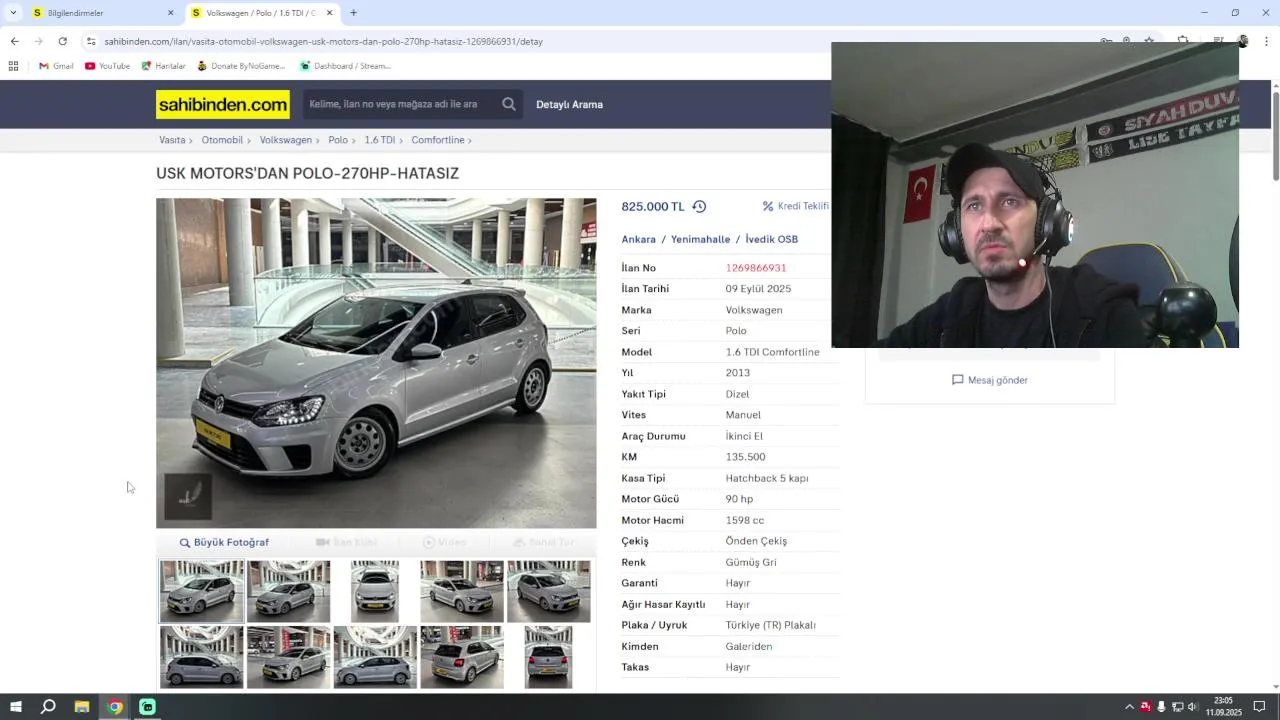
Task: Click the Ankara location link
Action: 638,239
